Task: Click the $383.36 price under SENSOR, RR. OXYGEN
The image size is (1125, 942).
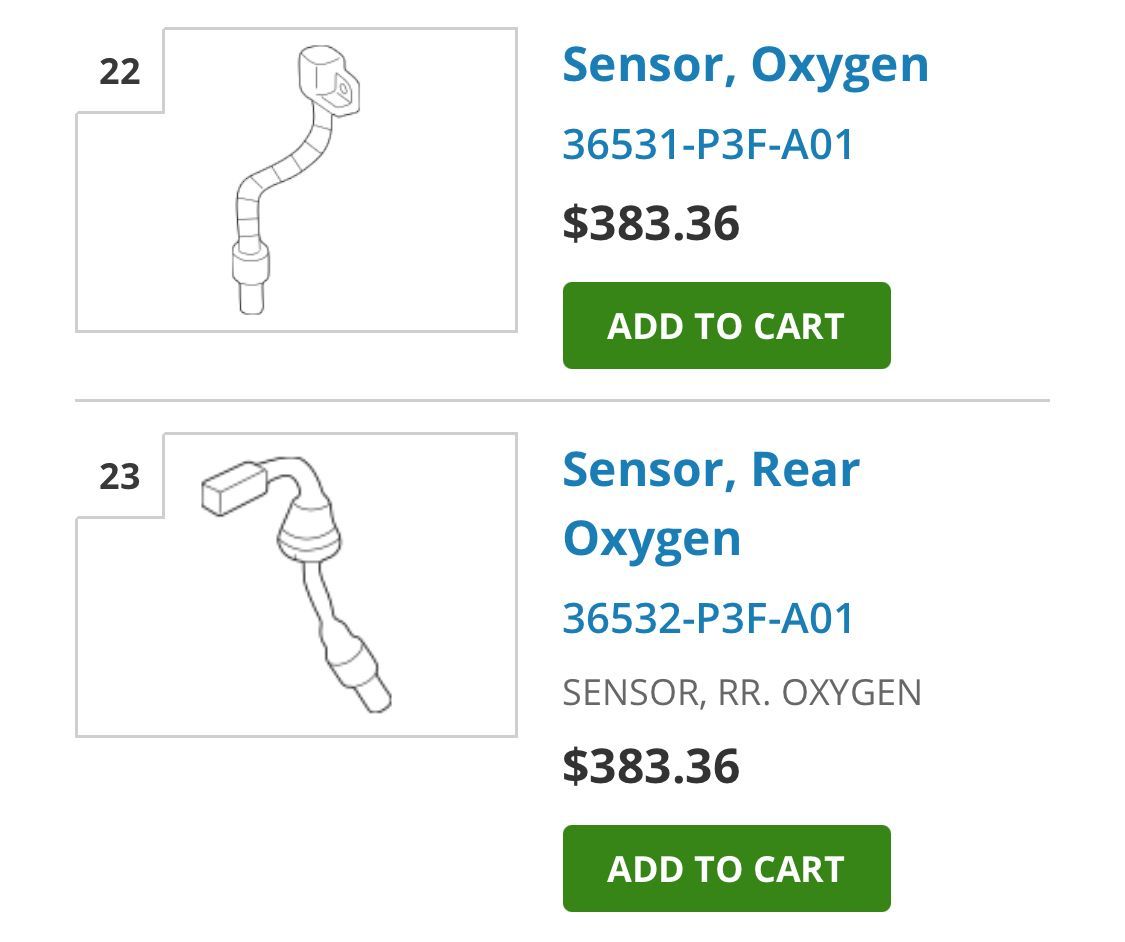Action: [651, 766]
